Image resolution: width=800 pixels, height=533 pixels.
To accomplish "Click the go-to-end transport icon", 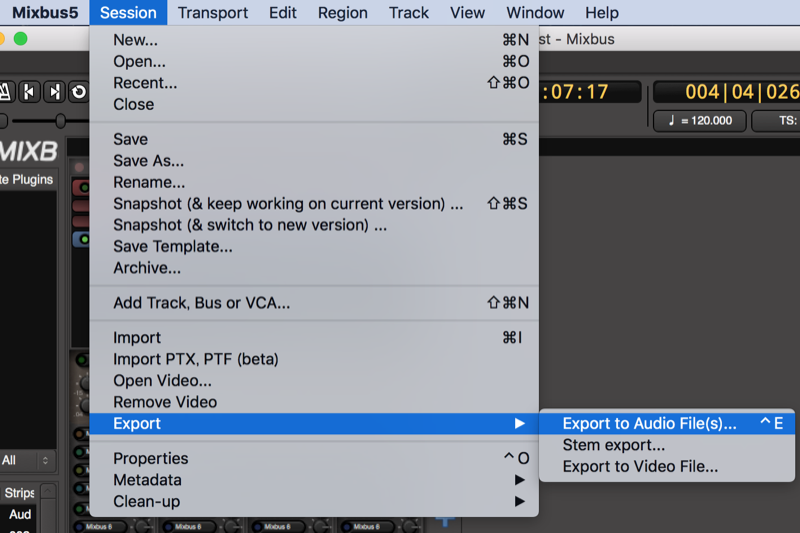I will pos(54,92).
